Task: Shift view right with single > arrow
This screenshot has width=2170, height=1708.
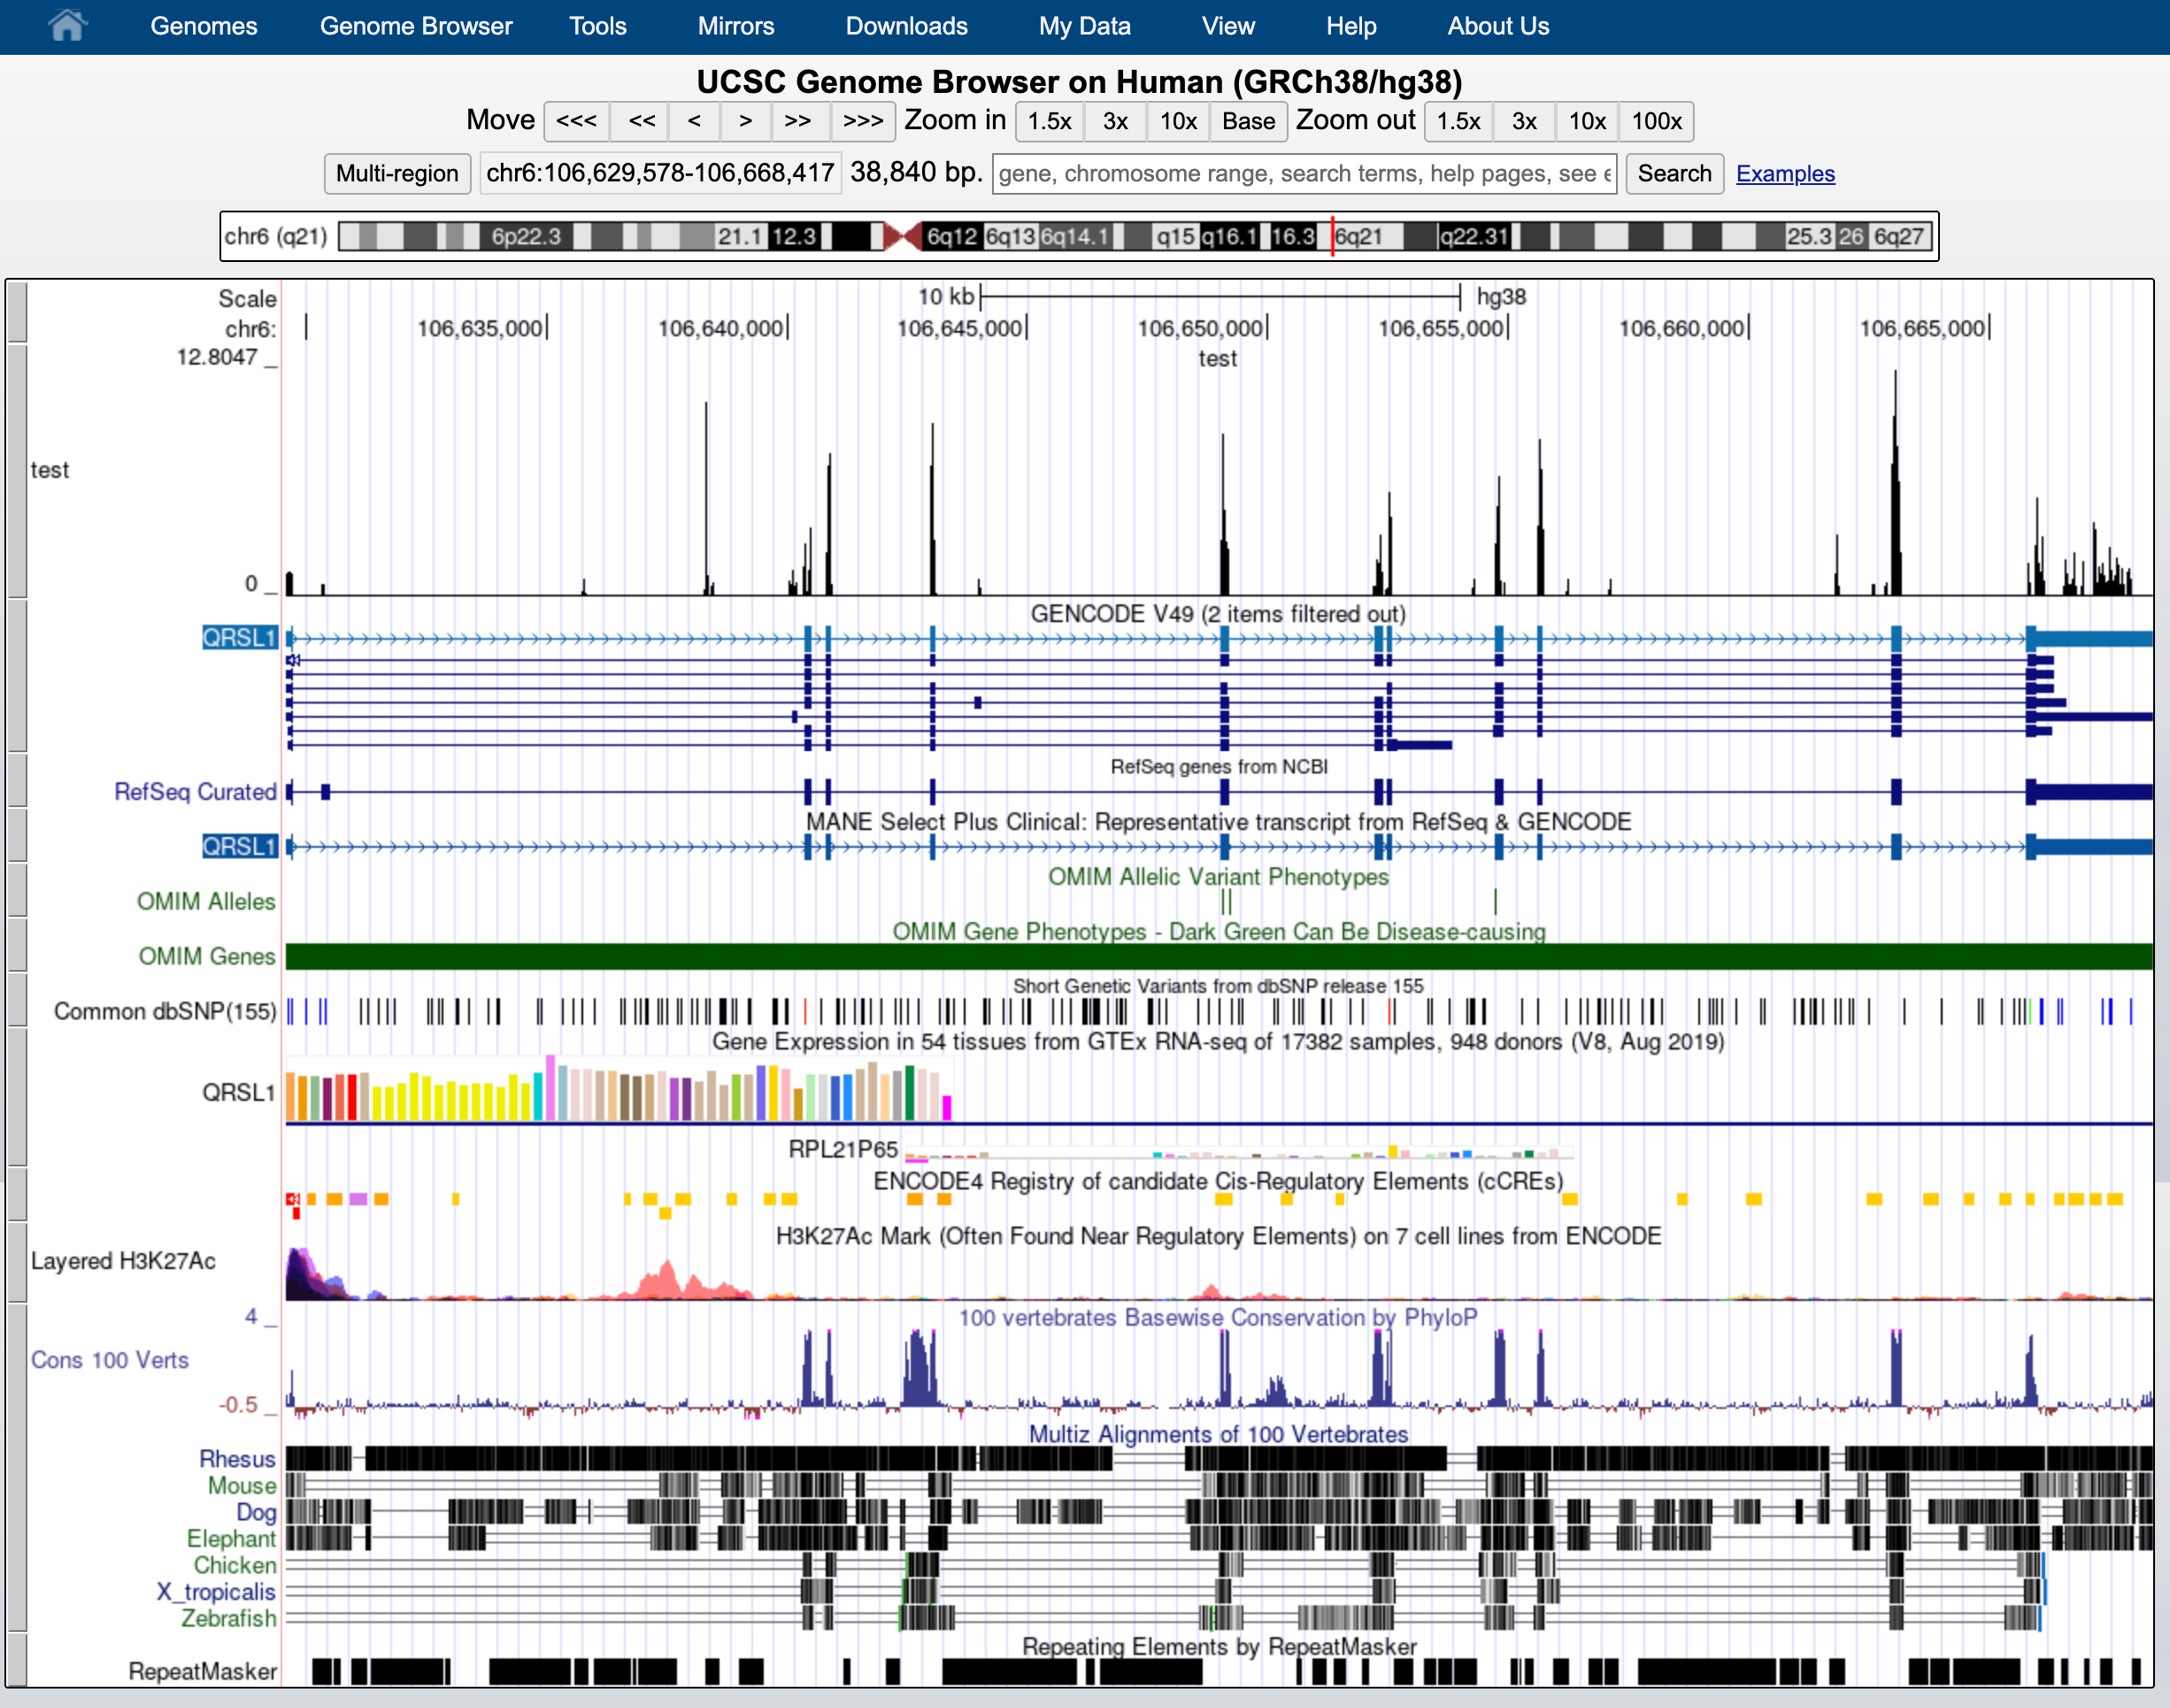Action: coord(745,121)
